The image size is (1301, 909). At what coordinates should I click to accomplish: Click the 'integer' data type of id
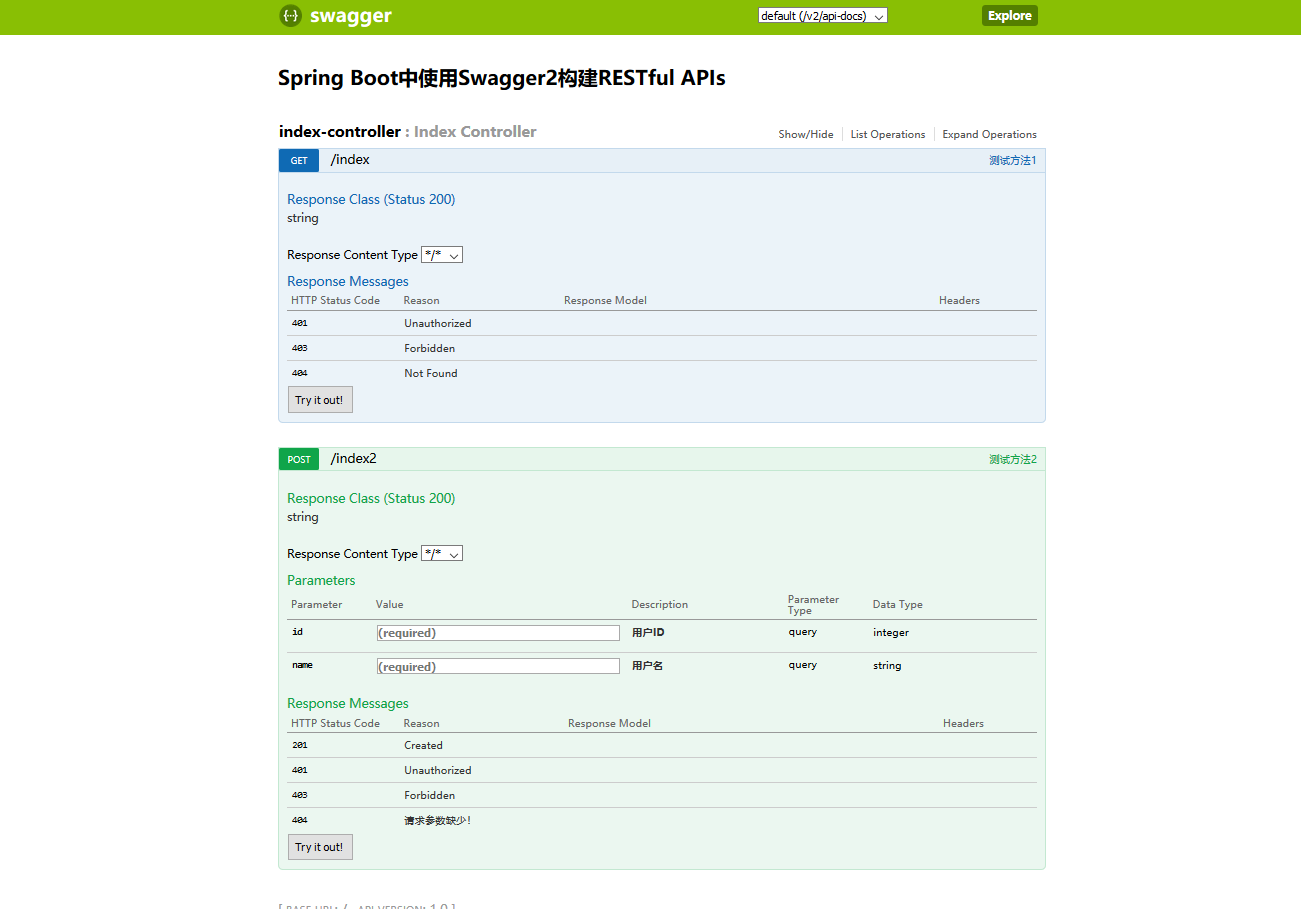click(891, 632)
